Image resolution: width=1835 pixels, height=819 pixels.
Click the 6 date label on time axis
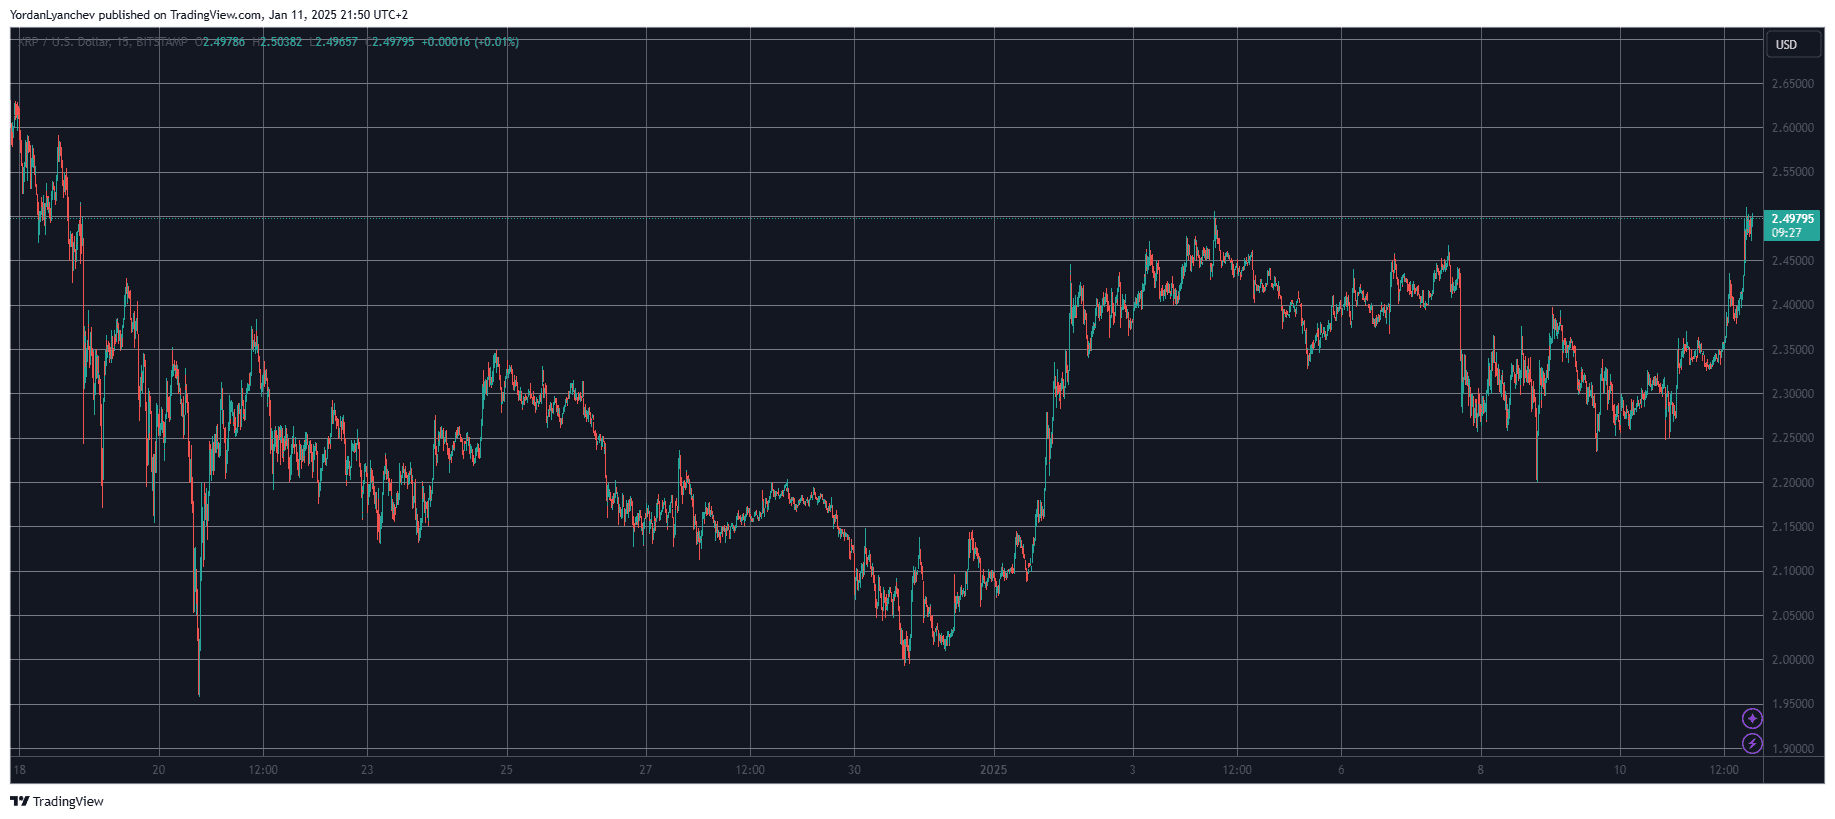coord(1341,770)
